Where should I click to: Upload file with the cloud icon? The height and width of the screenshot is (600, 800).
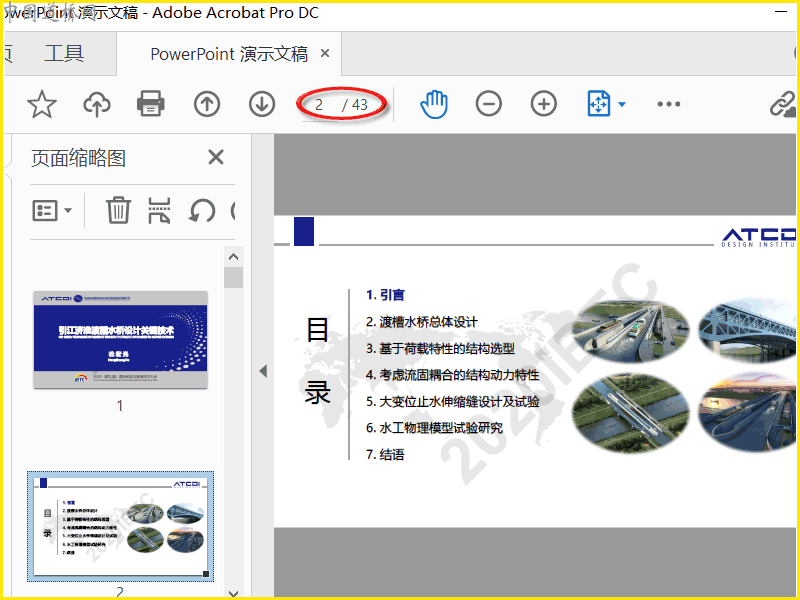tap(97, 104)
